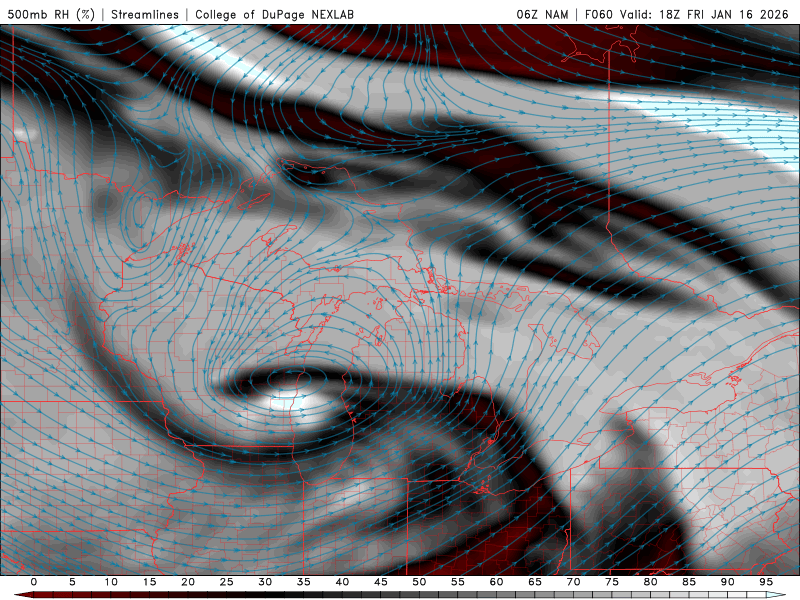Click the colorbar label "45"
This screenshot has width=800, height=600.
coord(381,582)
